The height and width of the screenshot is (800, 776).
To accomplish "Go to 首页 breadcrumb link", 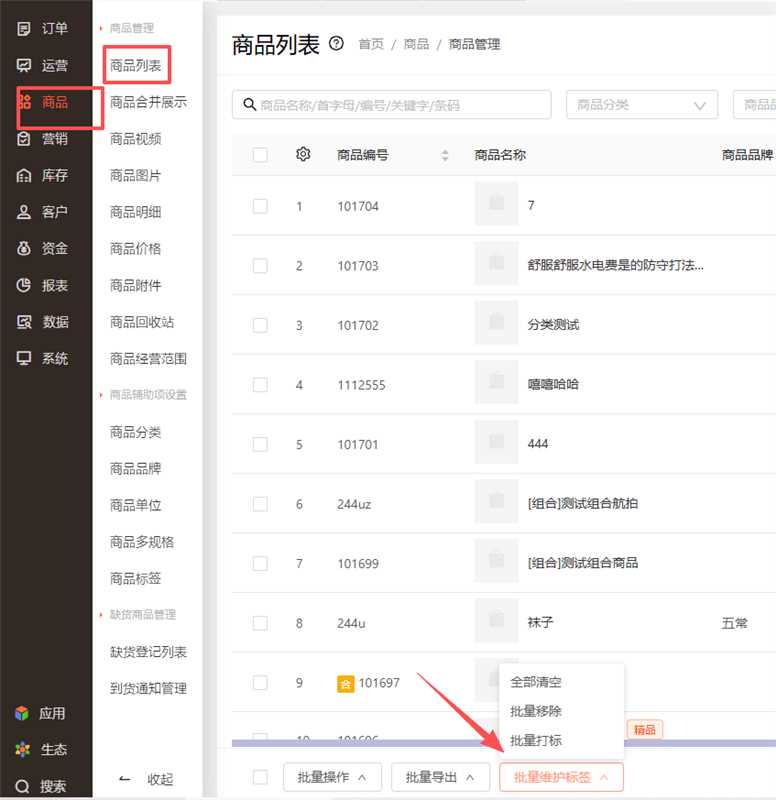I will [371, 44].
